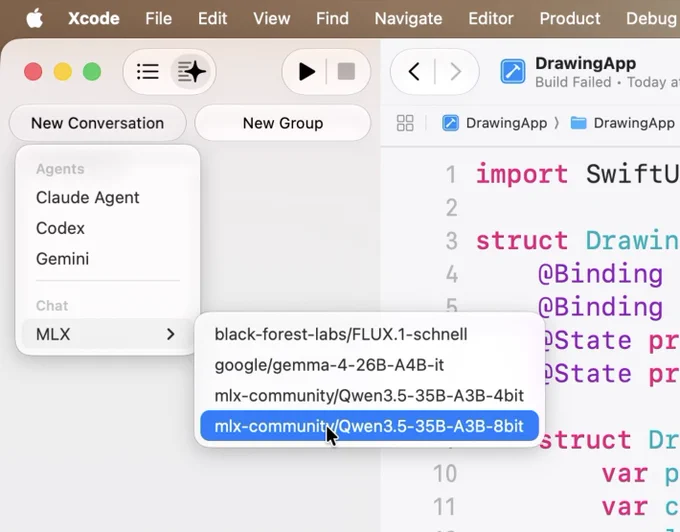Viewport: 680px width, 532px height.
Task: Stop the running task with stop button
Action: tap(346, 72)
